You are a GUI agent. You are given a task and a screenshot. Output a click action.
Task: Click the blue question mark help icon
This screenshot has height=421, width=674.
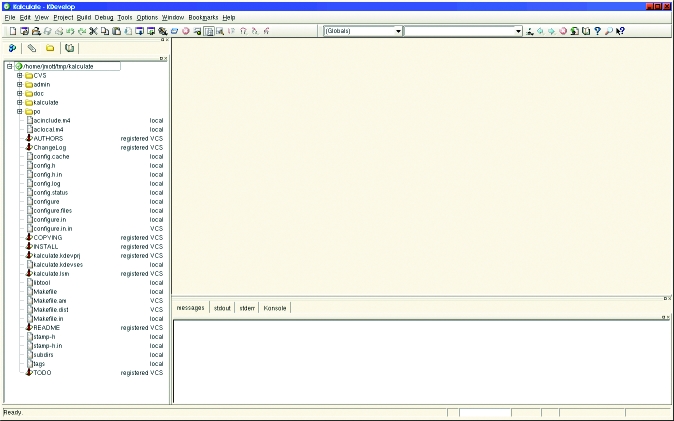tap(597, 31)
